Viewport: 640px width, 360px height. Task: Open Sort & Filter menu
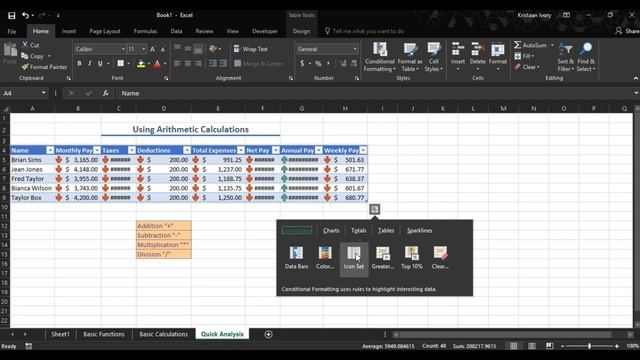[565, 57]
